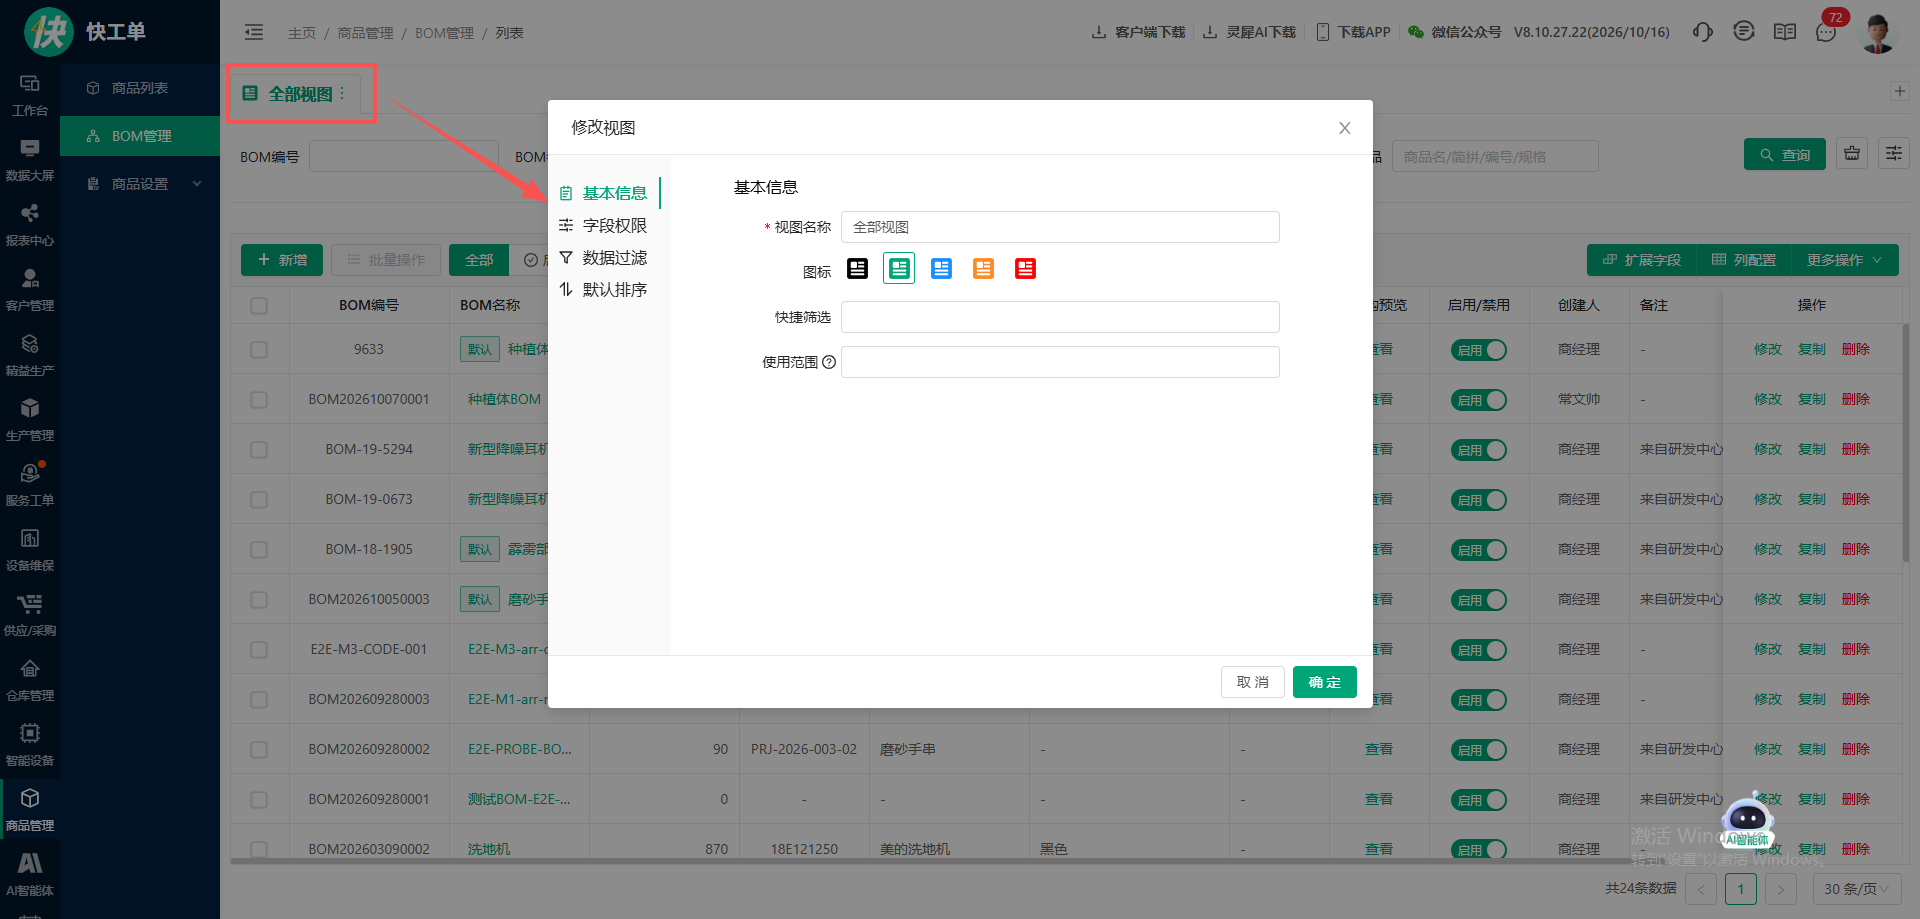1920x919 pixels.
Task: Choose the green view icon option
Action: coord(899,268)
